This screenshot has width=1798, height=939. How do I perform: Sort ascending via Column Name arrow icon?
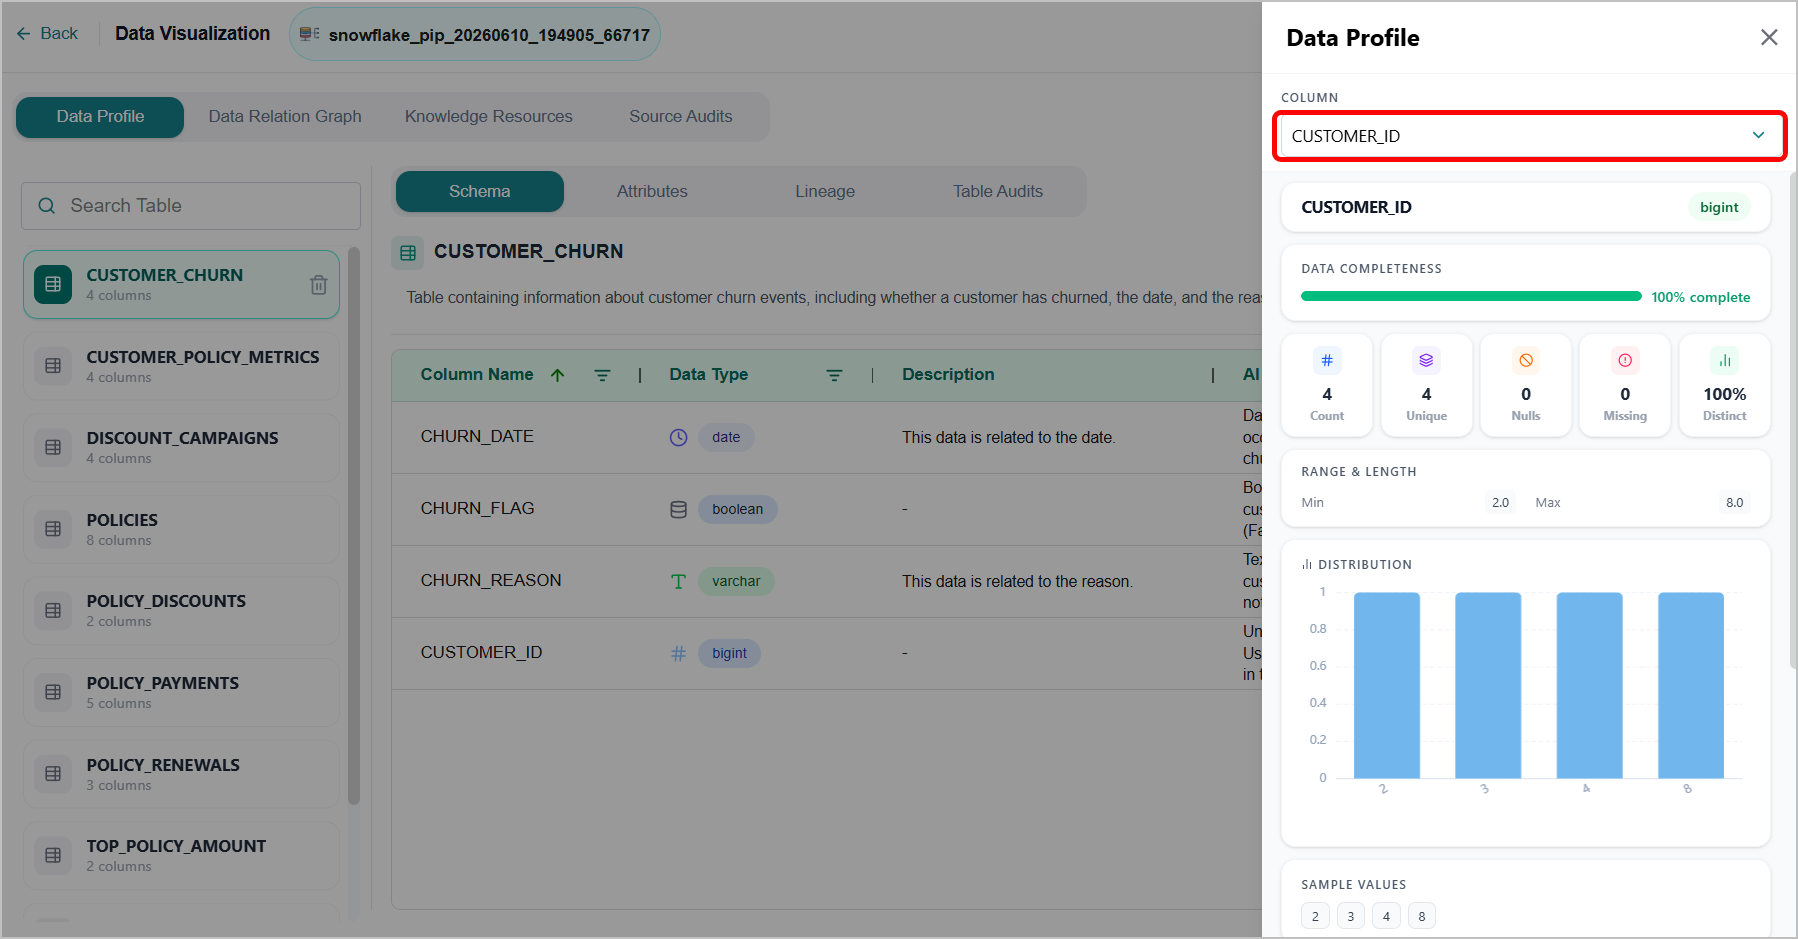point(557,375)
